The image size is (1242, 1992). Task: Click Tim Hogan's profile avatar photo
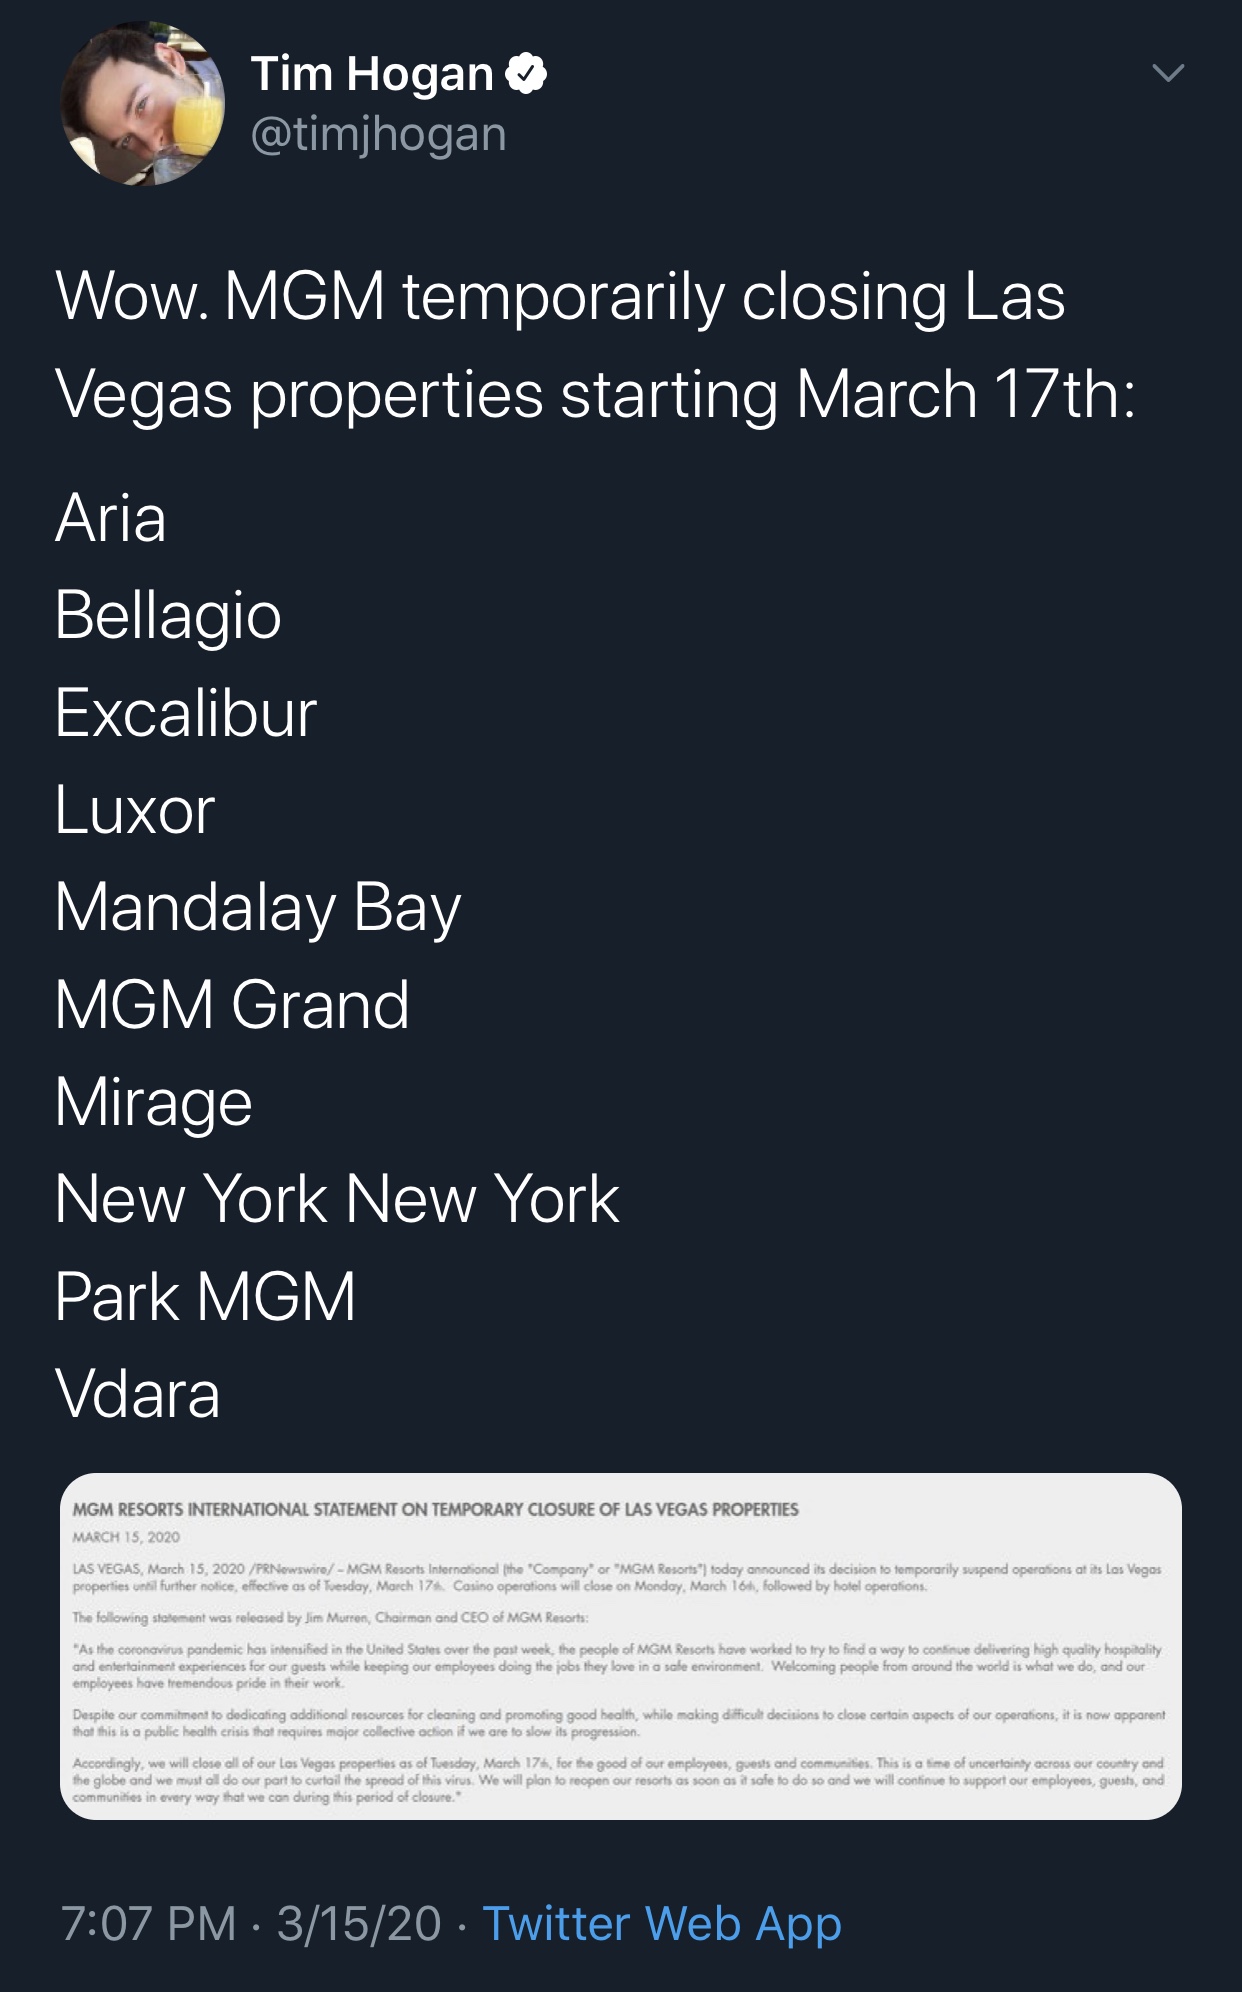pyautogui.click(x=142, y=104)
